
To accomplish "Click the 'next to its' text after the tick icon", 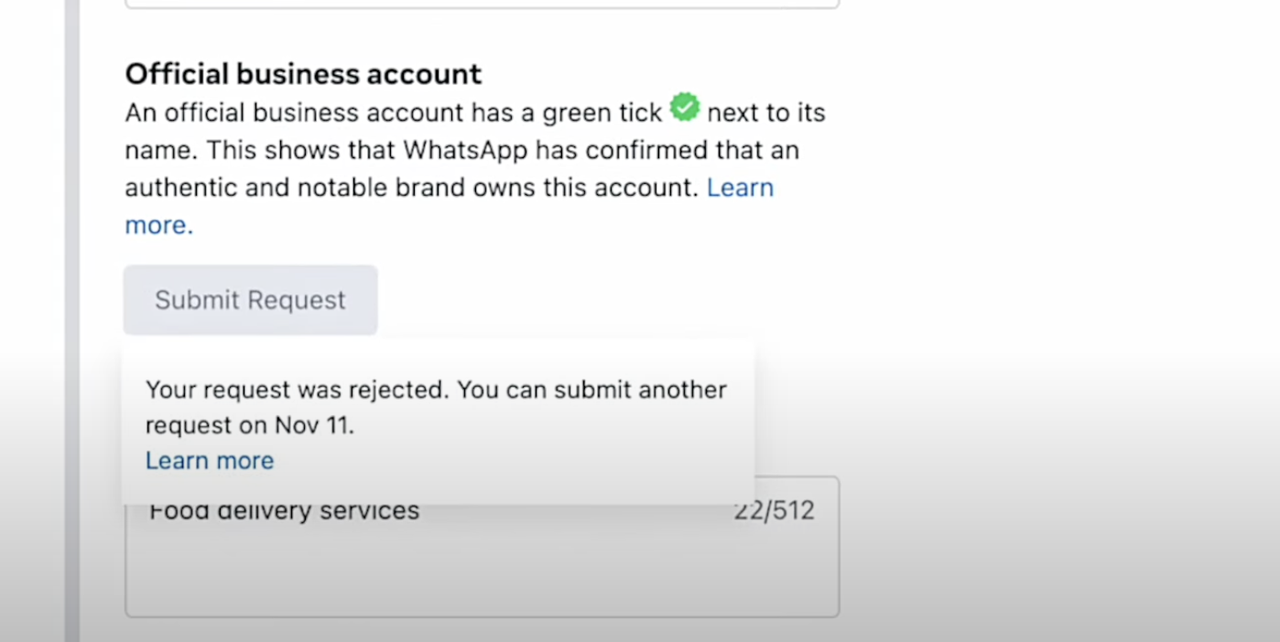I will 766,113.
